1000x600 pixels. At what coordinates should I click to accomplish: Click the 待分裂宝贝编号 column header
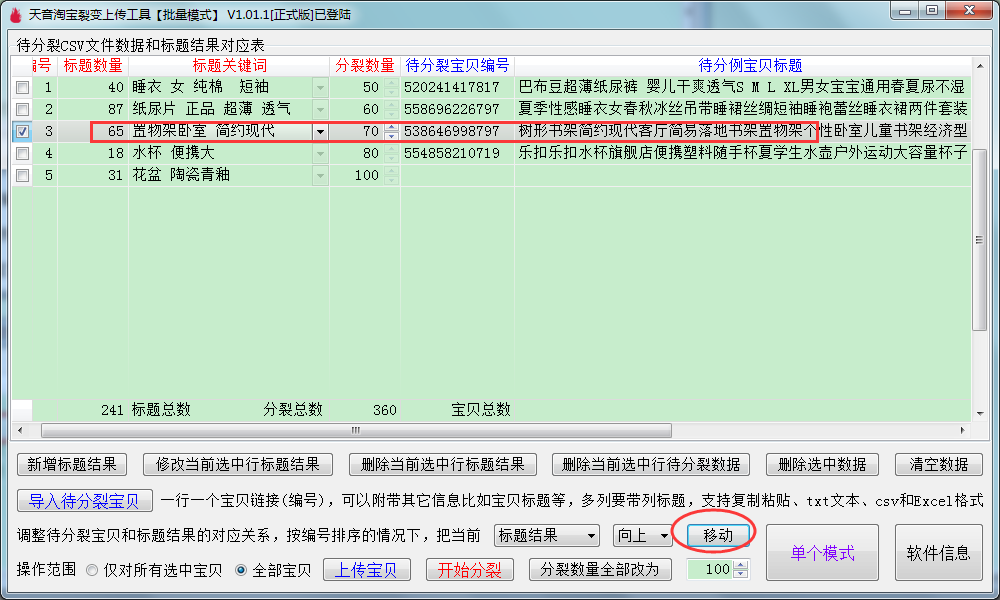point(457,66)
